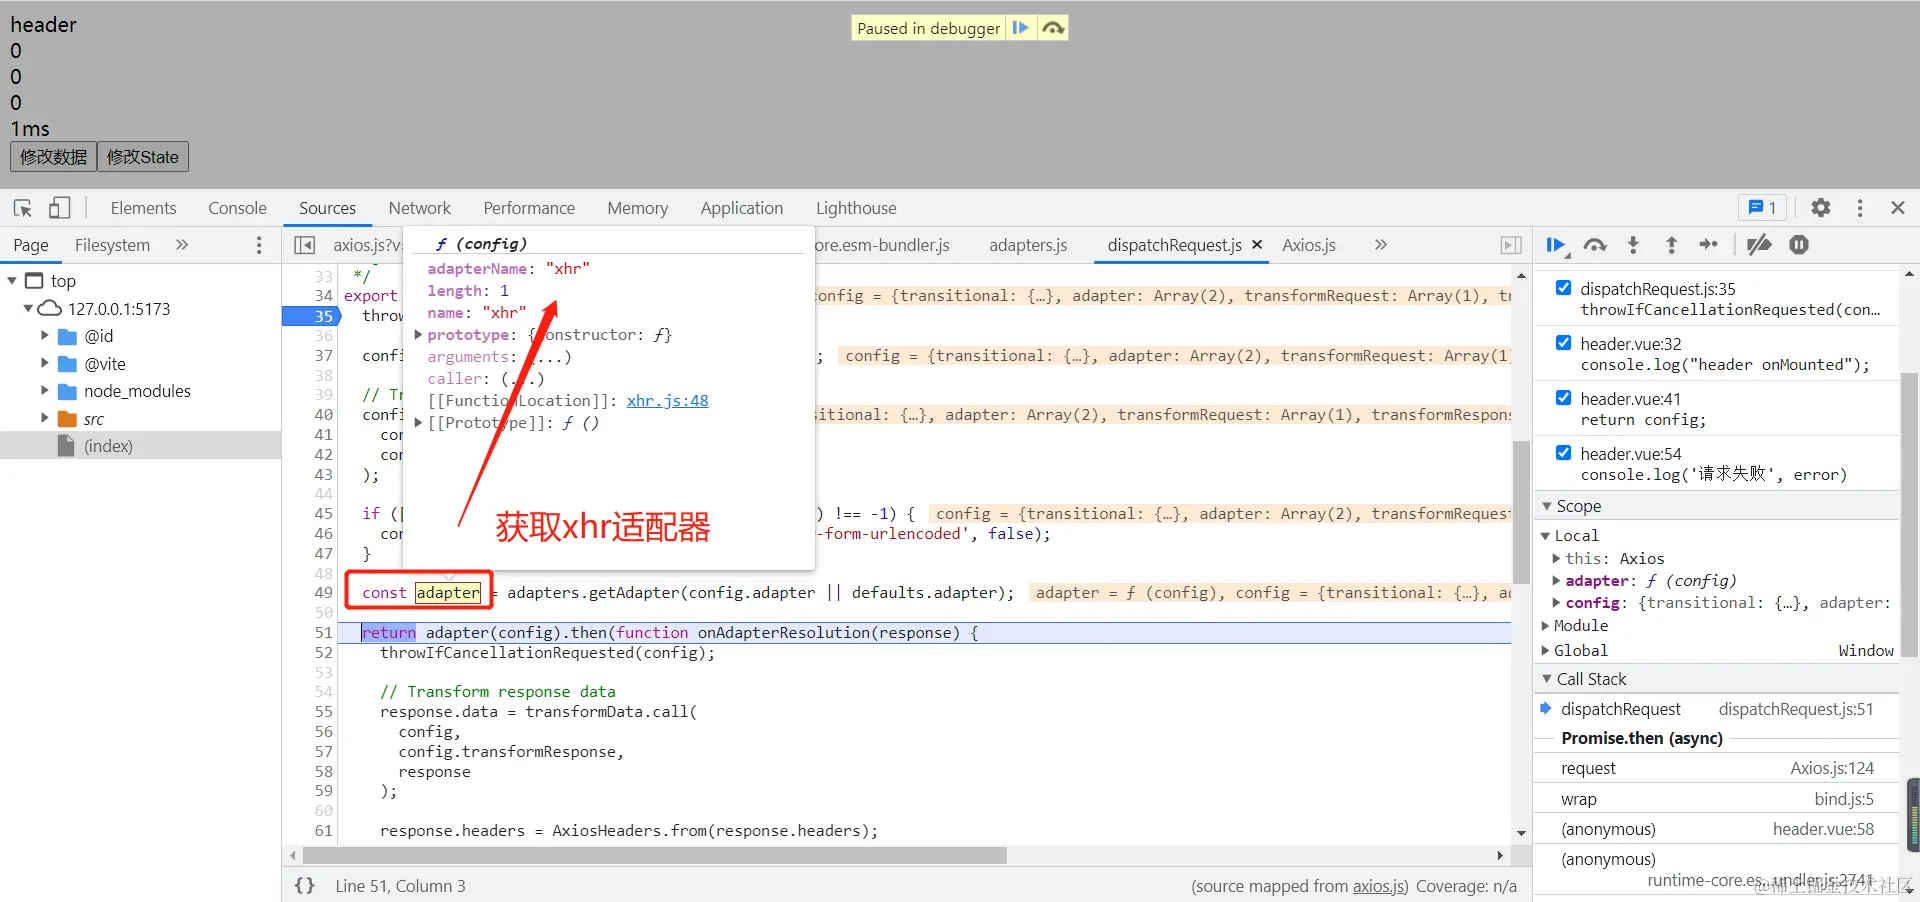Viewport: 1920px width, 902px height.
Task: Toggle the breakpoint on line 35 gutter
Action: click(x=312, y=316)
